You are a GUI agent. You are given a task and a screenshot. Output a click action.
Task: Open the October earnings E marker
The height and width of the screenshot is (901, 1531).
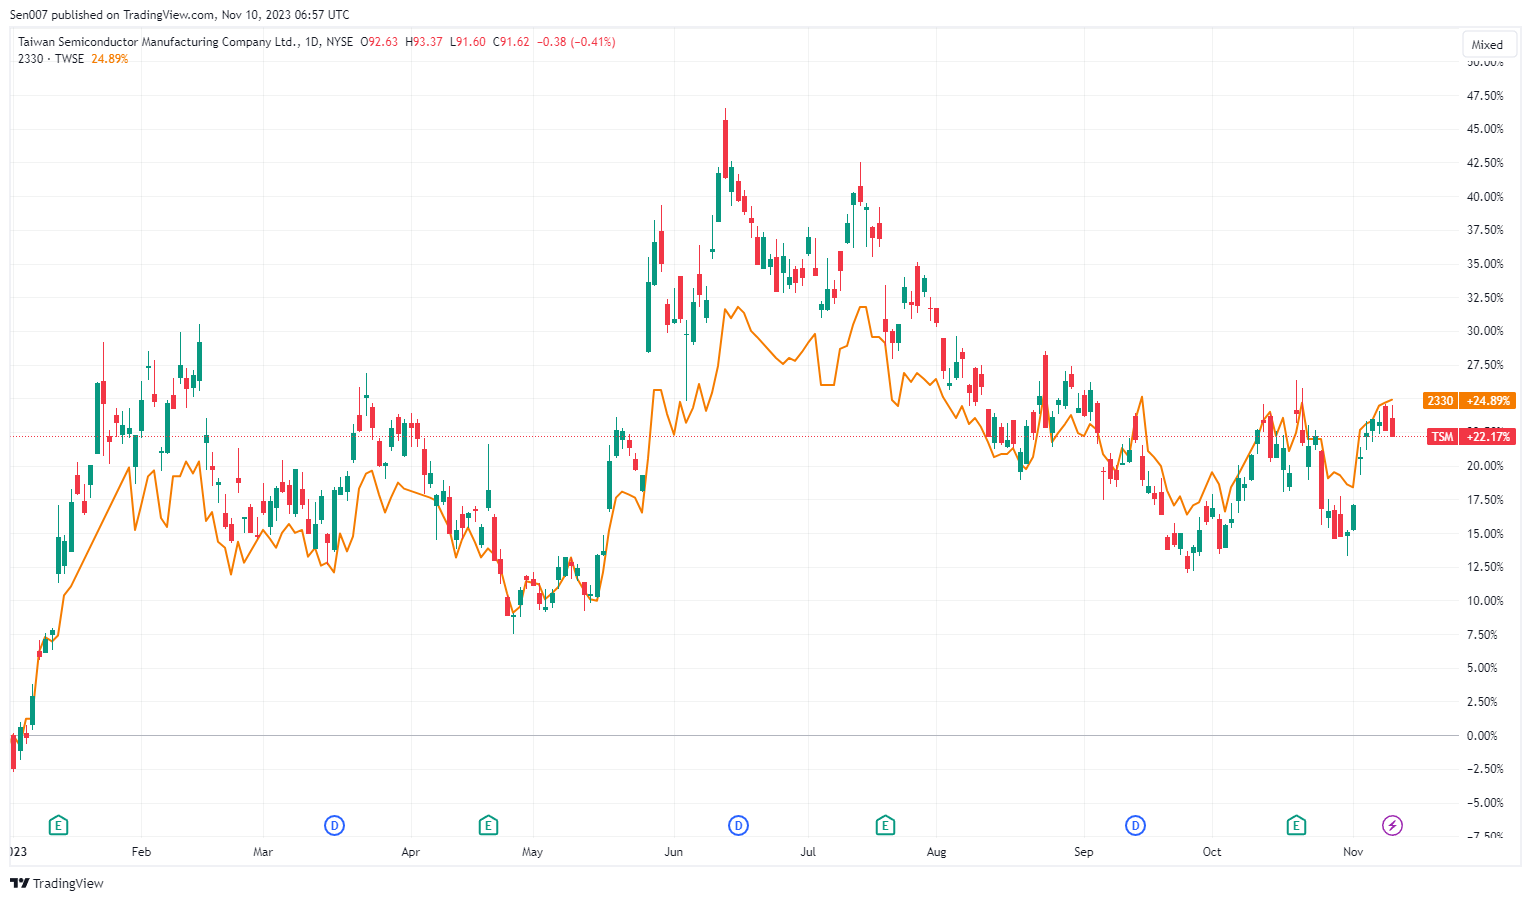(x=1296, y=825)
